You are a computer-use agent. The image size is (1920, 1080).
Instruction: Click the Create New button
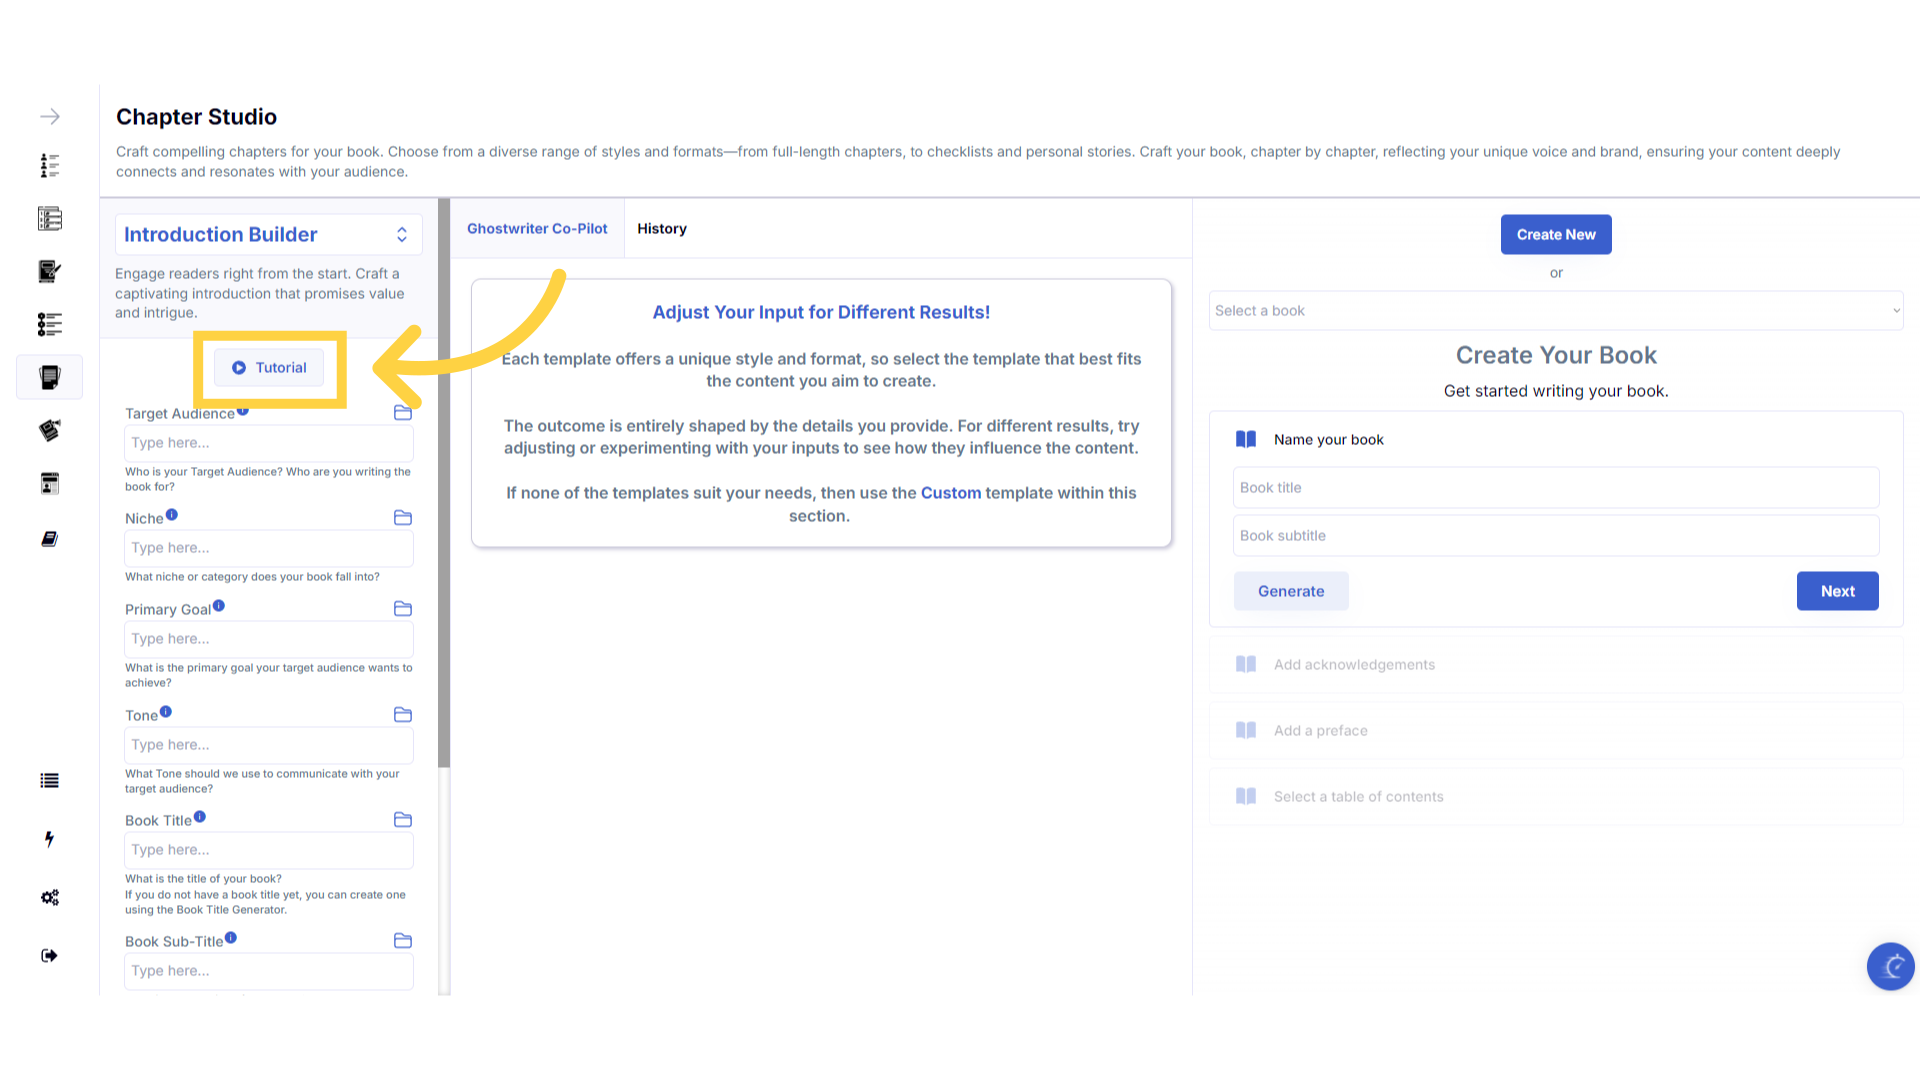click(1555, 235)
